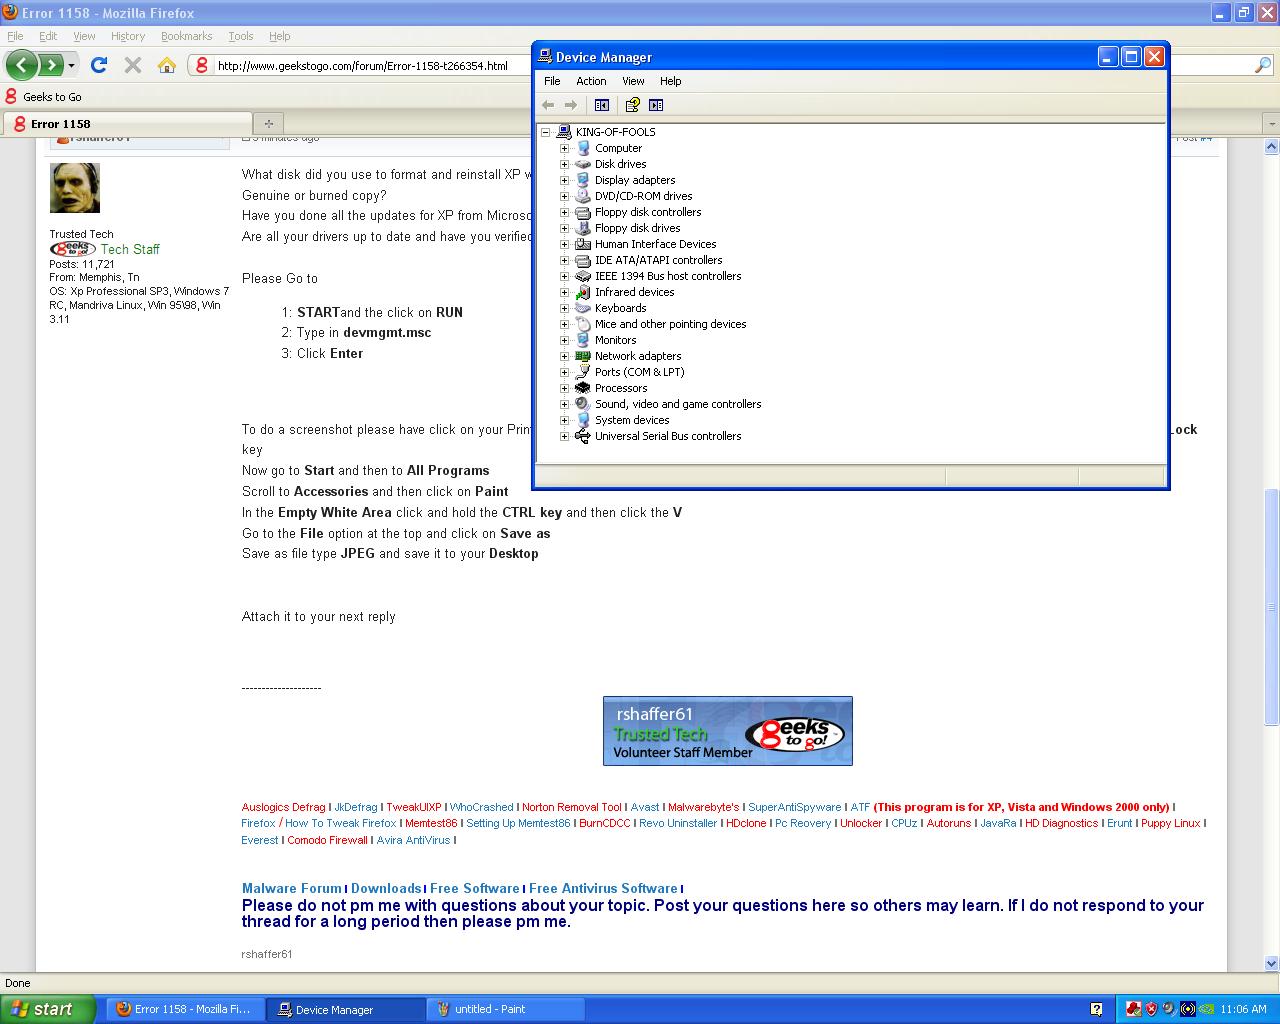The image size is (1280, 1024).
Task: Select Infrared devices tree row
Action: point(634,292)
